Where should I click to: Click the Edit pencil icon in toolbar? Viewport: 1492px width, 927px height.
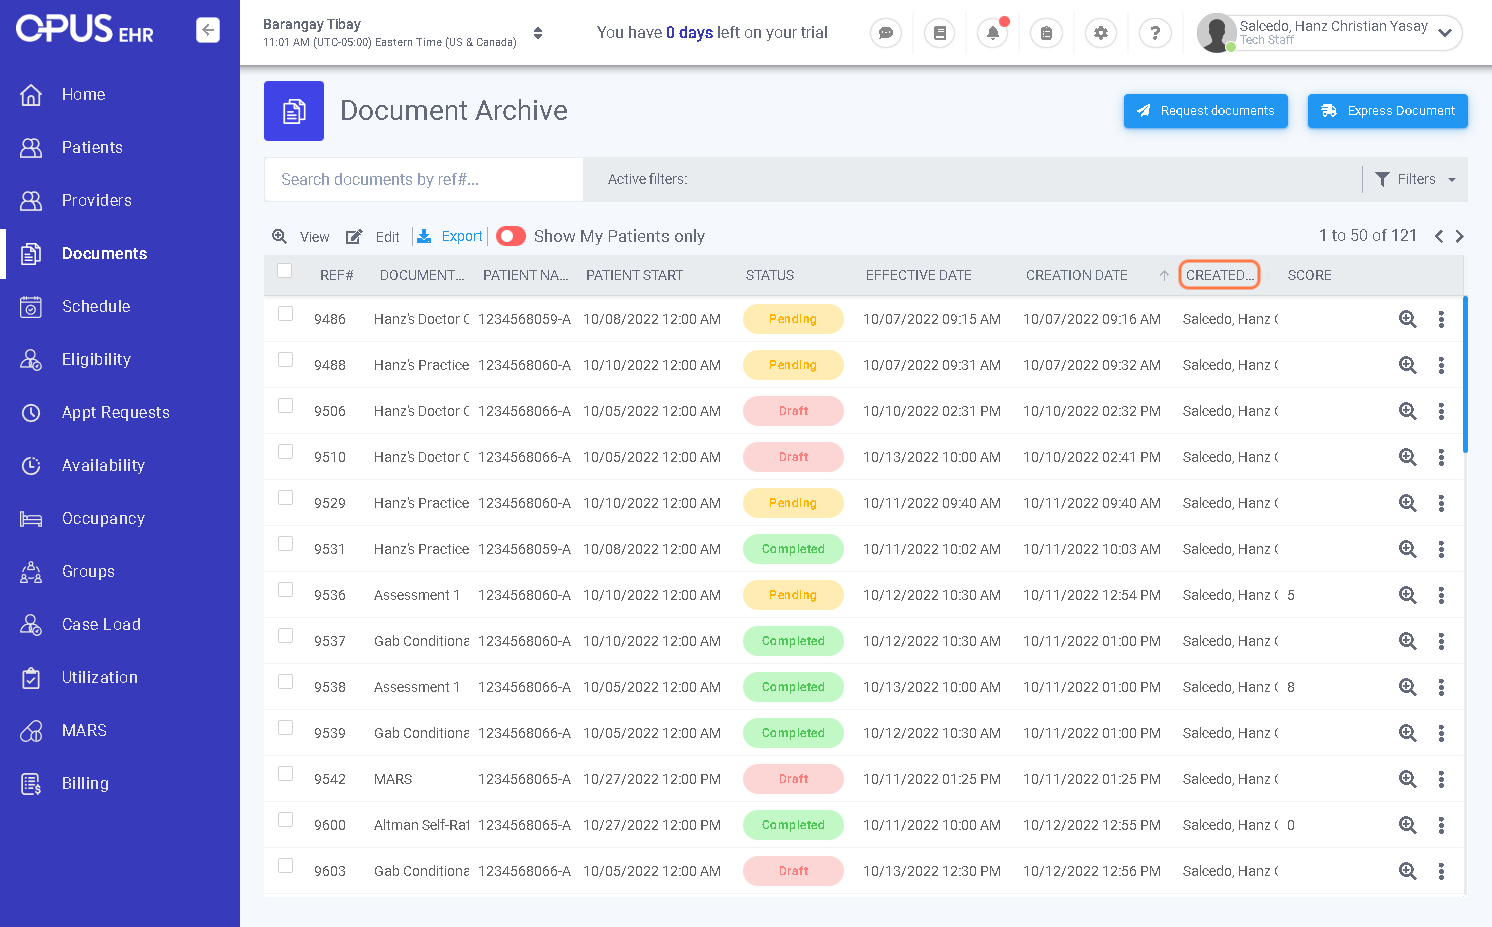click(x=354, y=237)
